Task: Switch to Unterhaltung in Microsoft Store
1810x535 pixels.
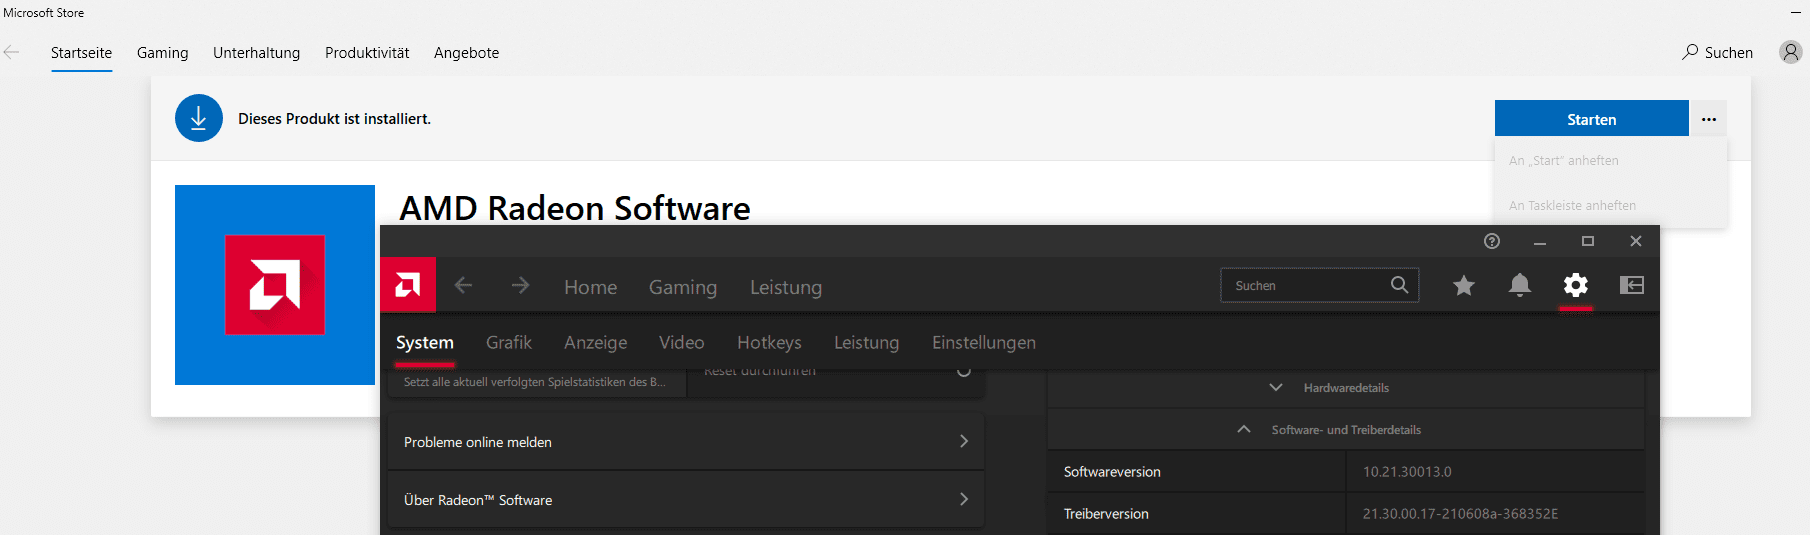Action: [x=256, y=53]
